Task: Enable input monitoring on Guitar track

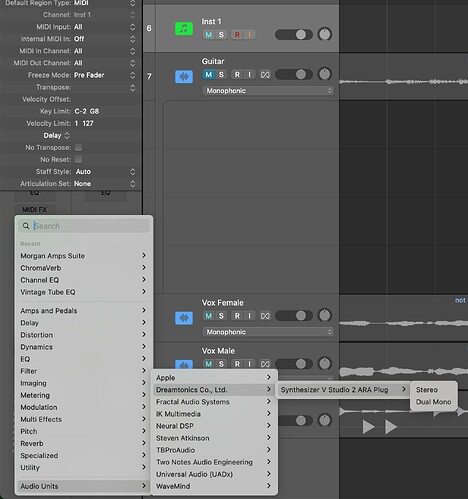Action: (249, 75)
